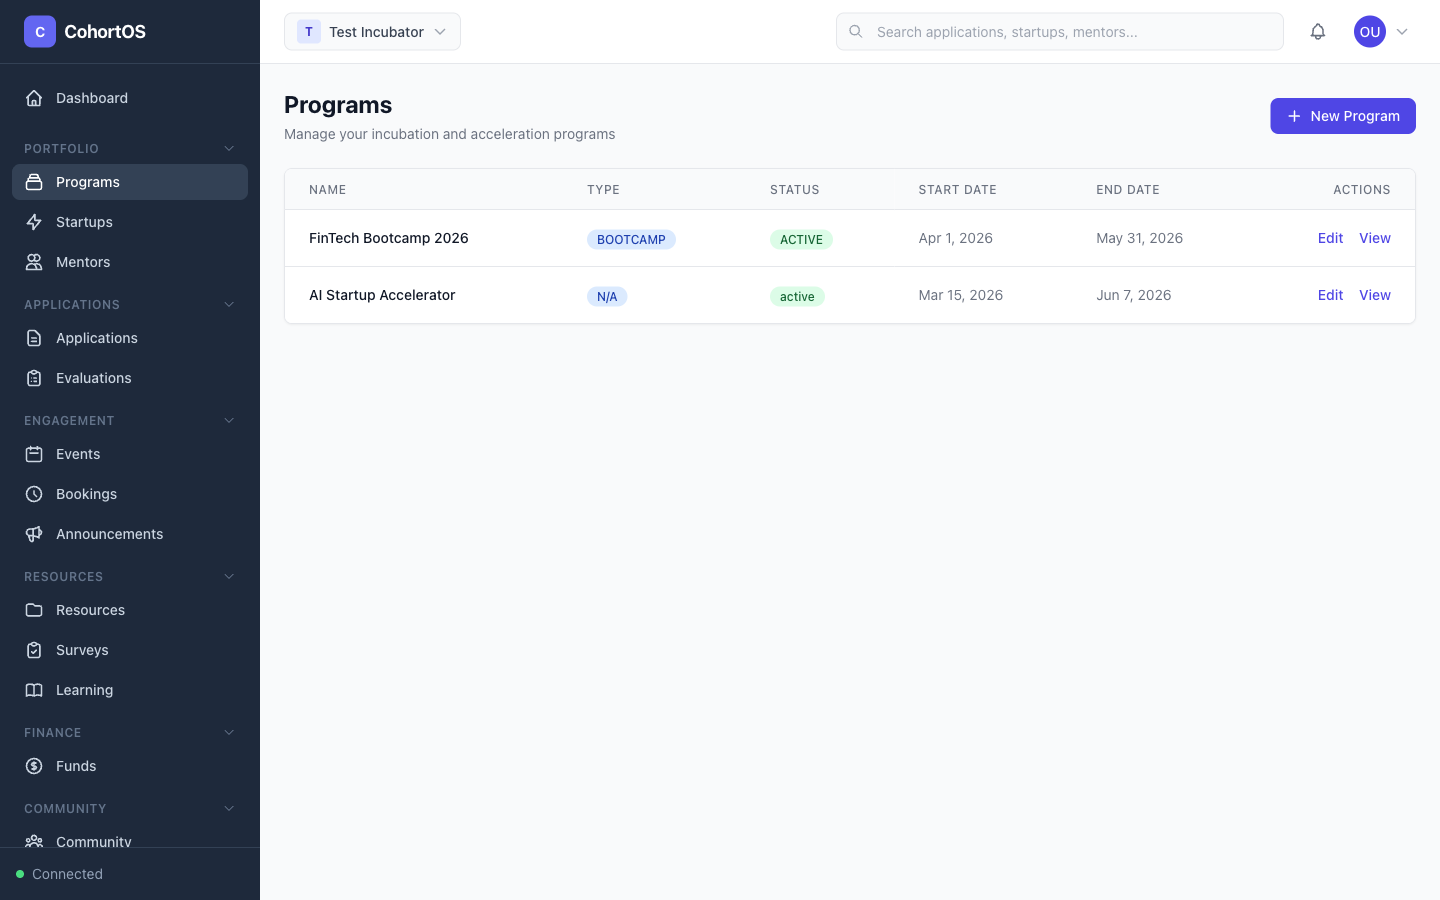
Task: Open the Dashboard from sidebar
Action: click(x=92, y=98)
